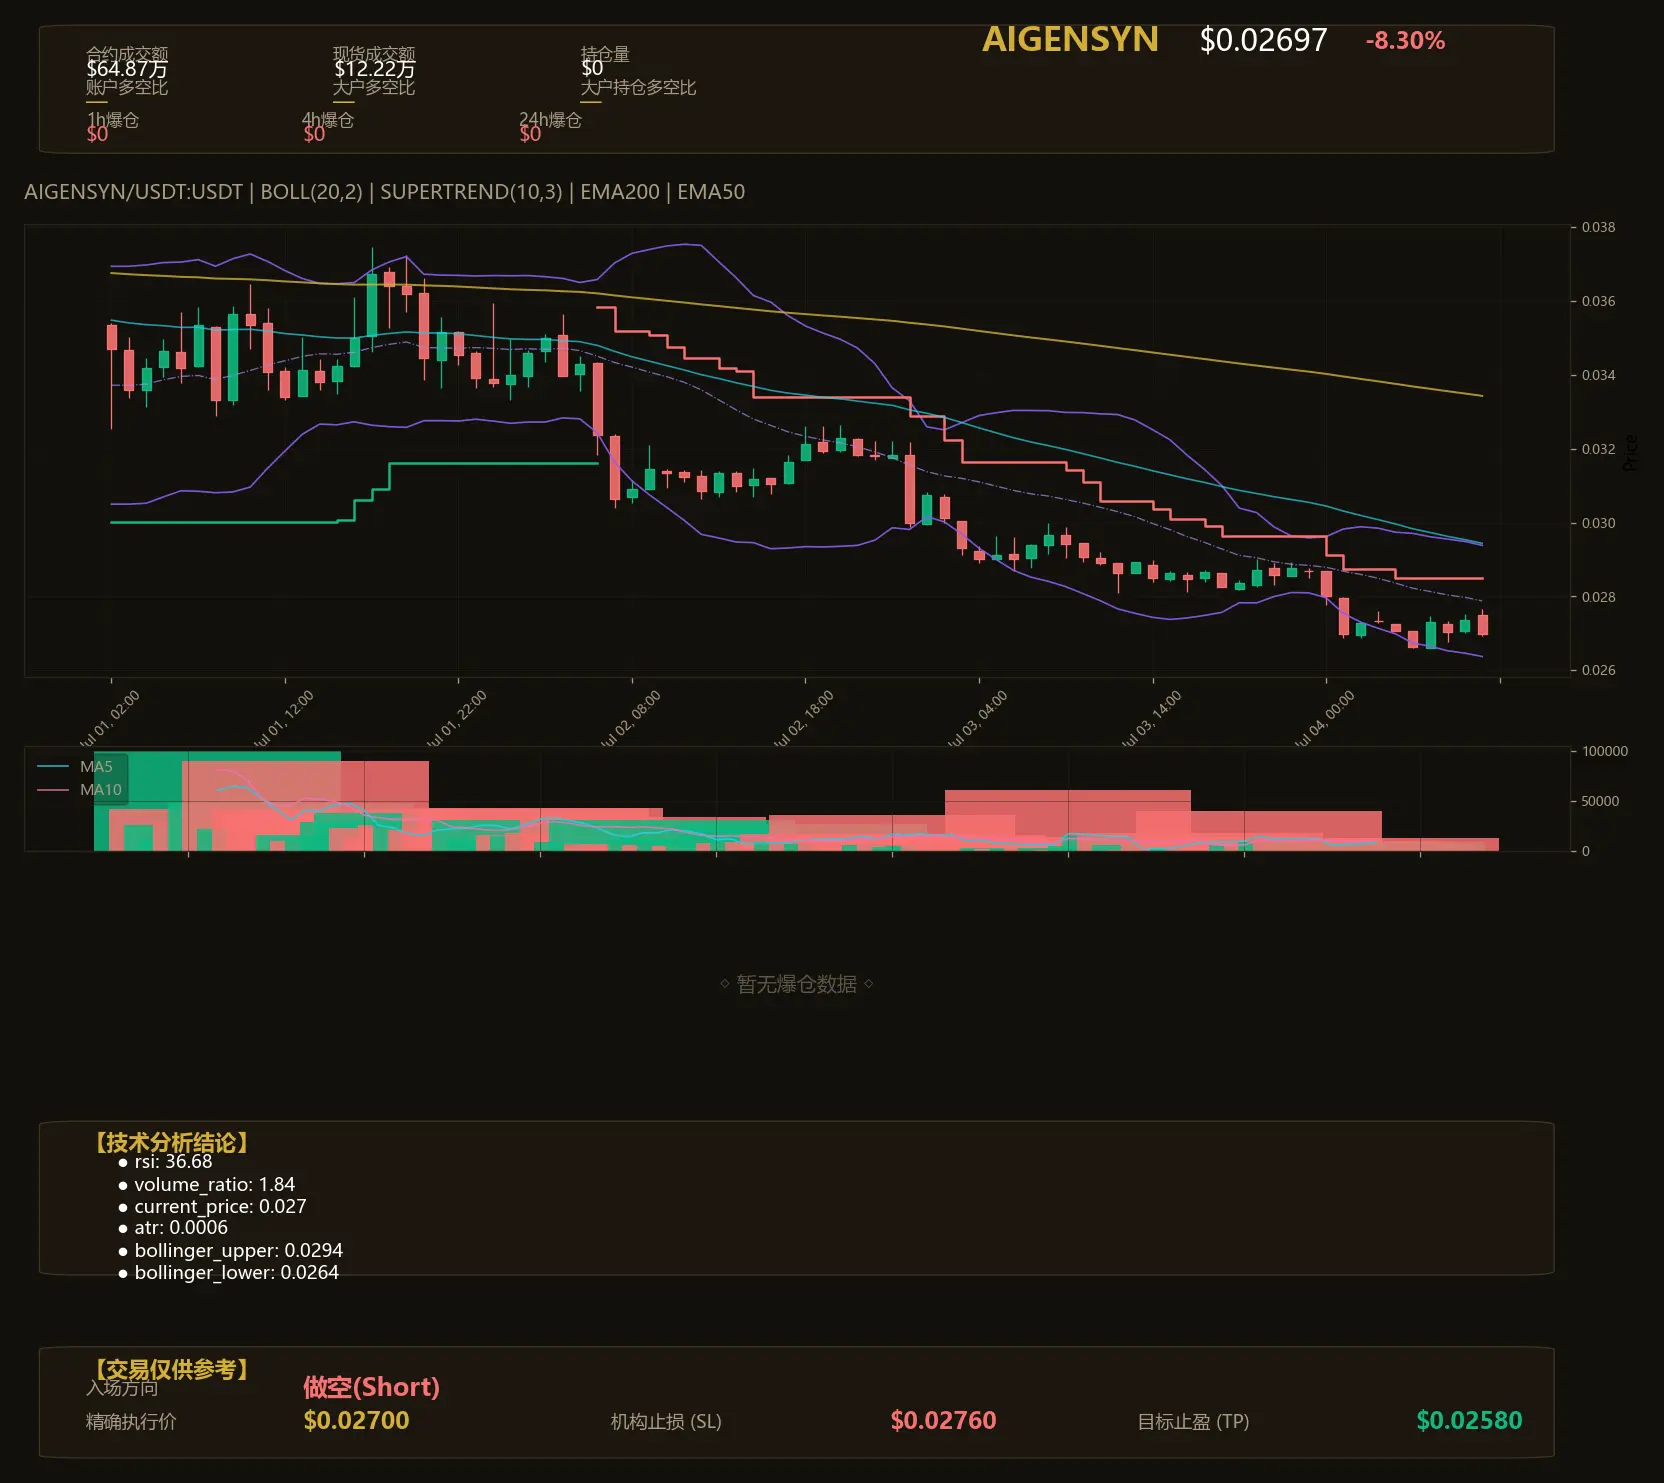Click the 24h爆仓 liquidation label
The image size is (1664, 1483).
pyautogui.click(x=550, y=120)
